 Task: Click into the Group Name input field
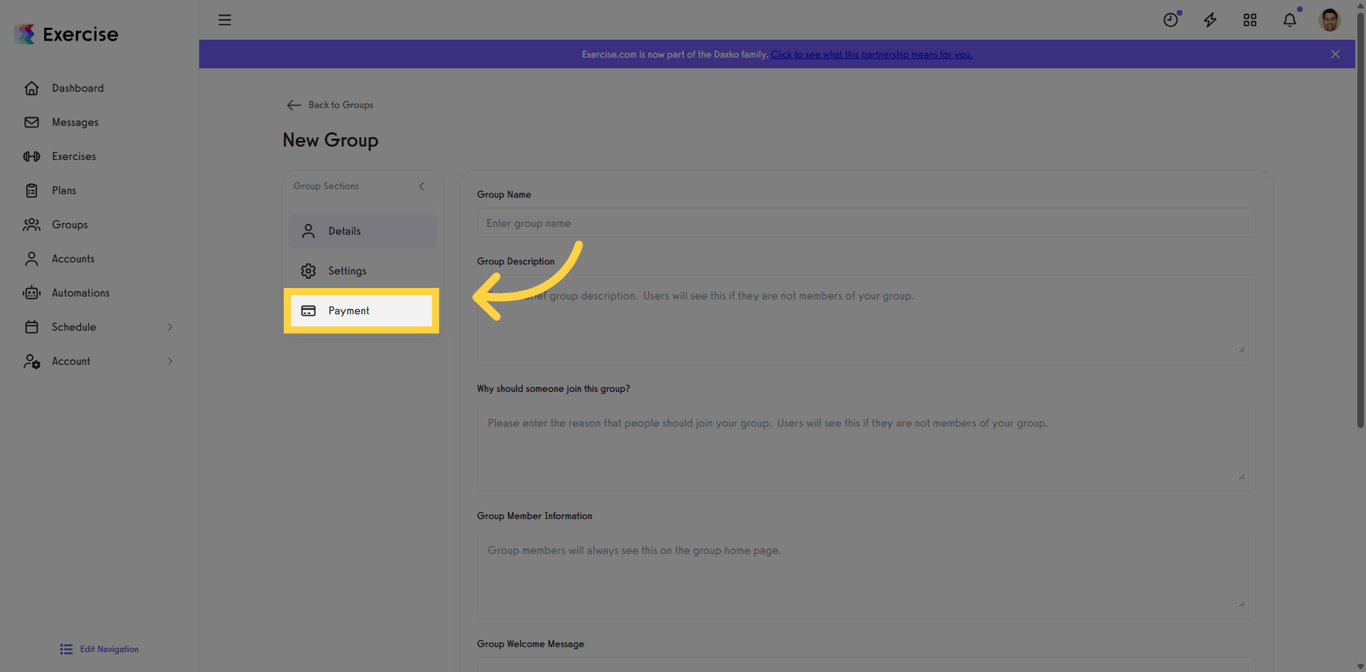pos(865,222)
